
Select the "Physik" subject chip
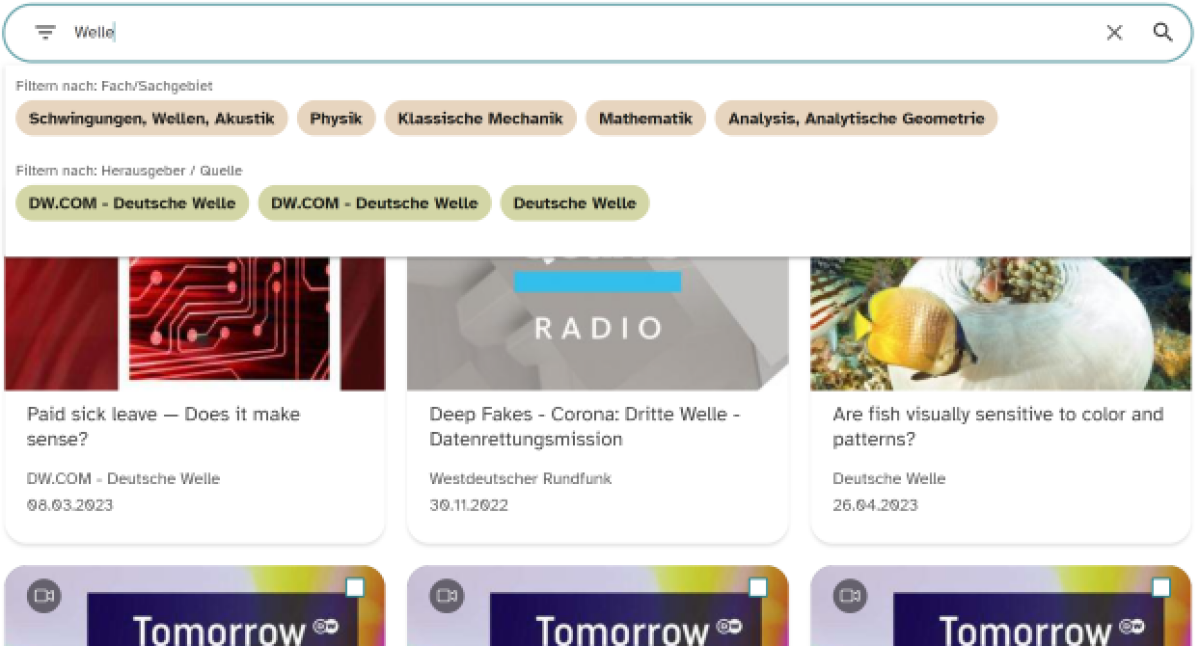(x=336, y=118)
